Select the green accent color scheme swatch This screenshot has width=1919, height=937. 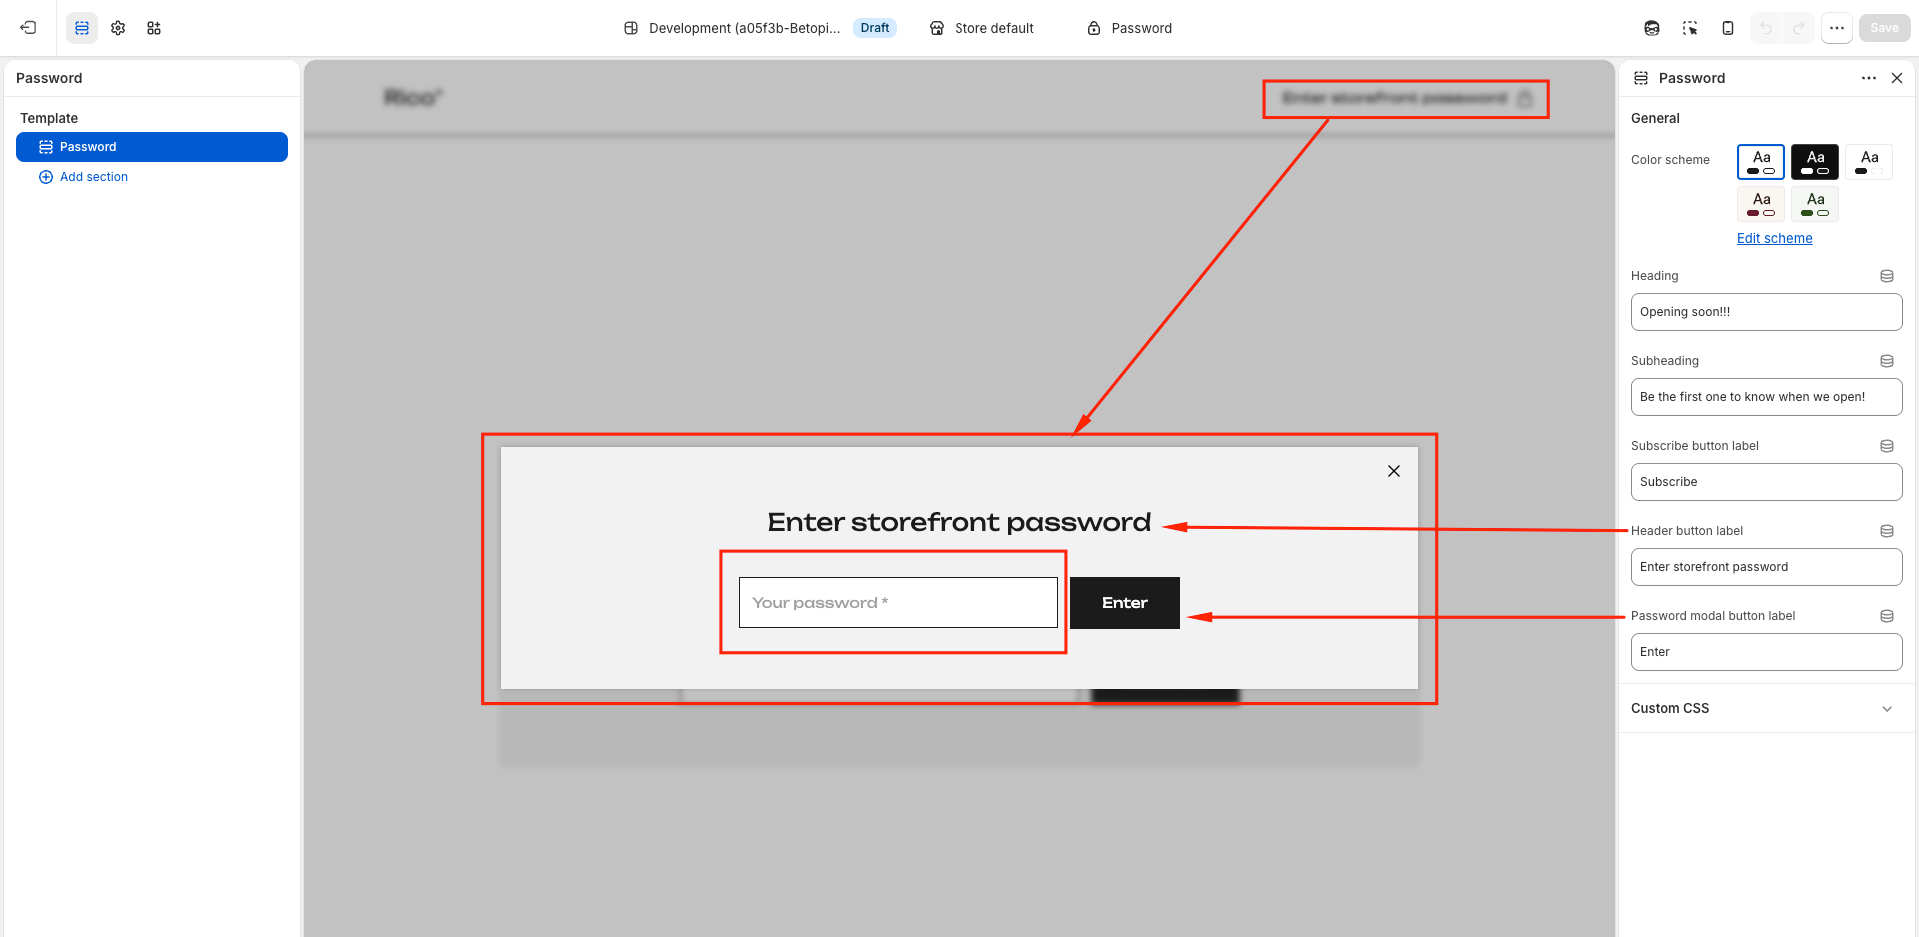pos(1815,204)
